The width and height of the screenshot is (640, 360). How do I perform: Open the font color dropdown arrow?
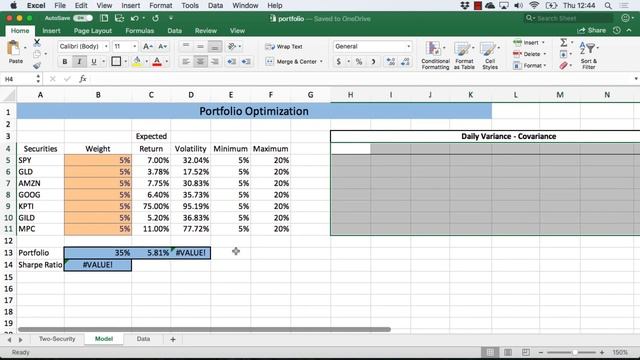[x=167, y=62]
